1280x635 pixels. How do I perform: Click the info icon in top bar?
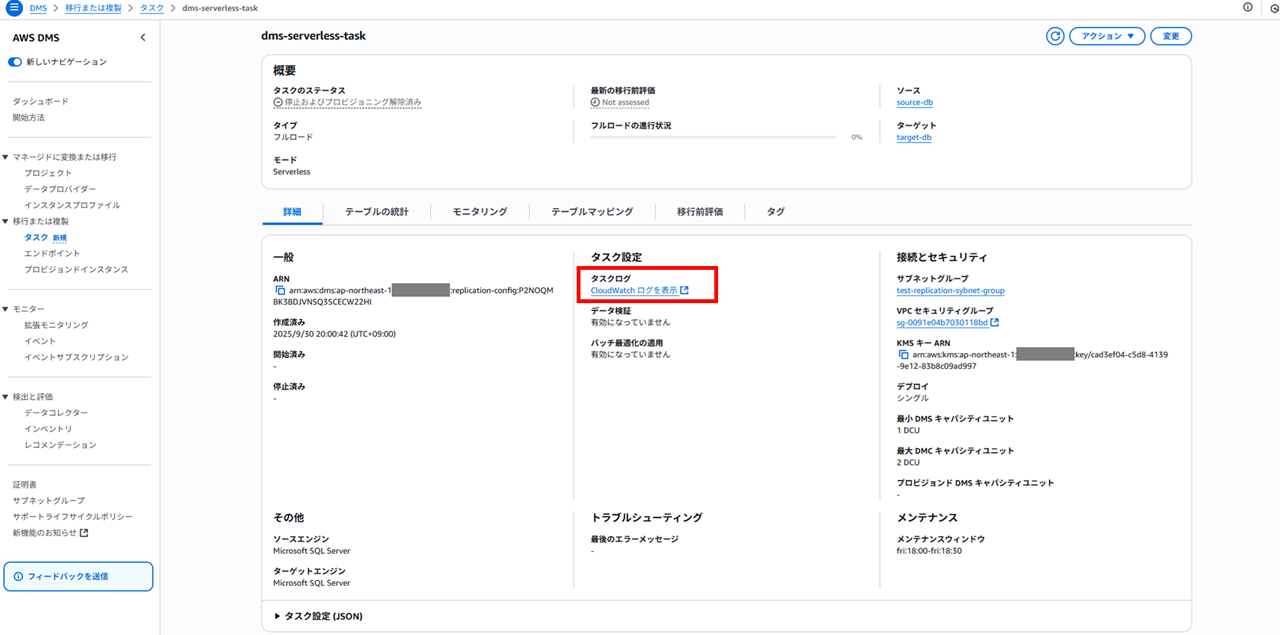coord(1247,8)
